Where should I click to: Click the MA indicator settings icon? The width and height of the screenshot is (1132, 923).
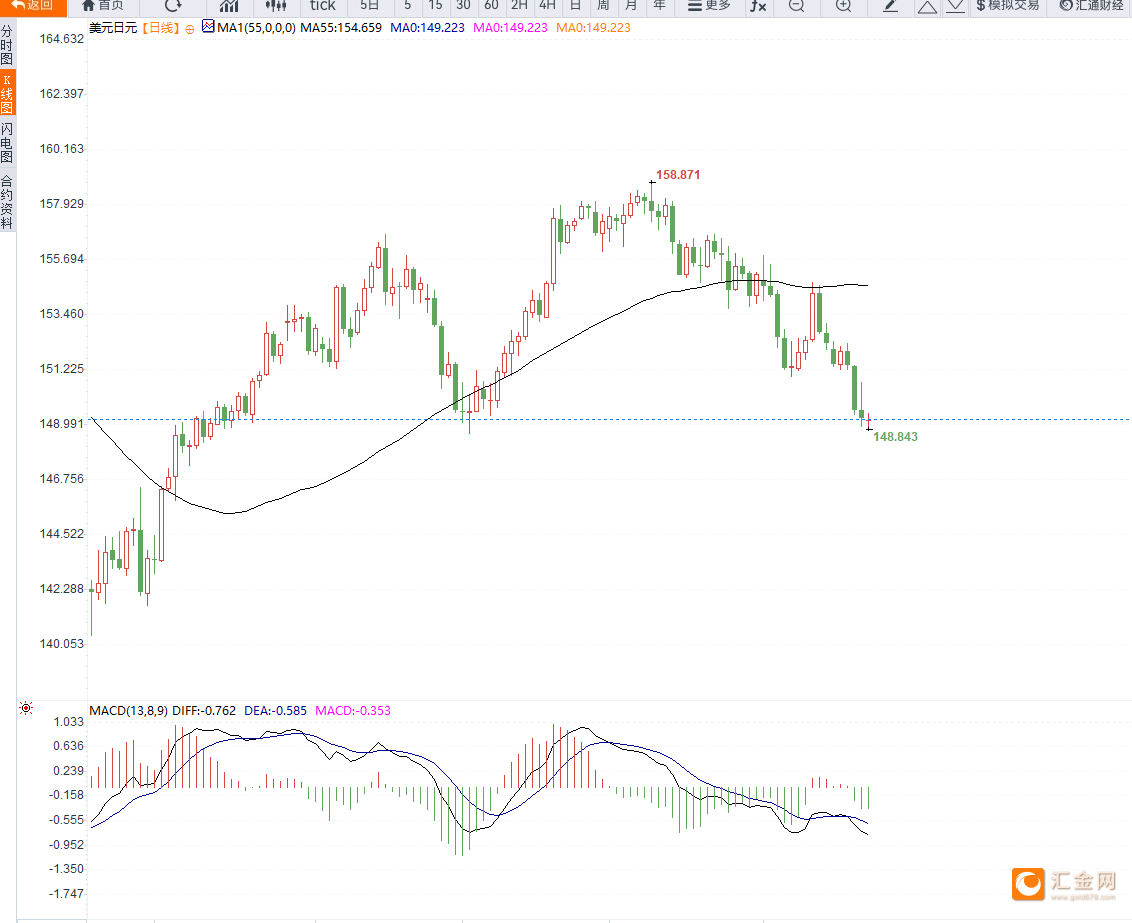click(x=208, y=27)
